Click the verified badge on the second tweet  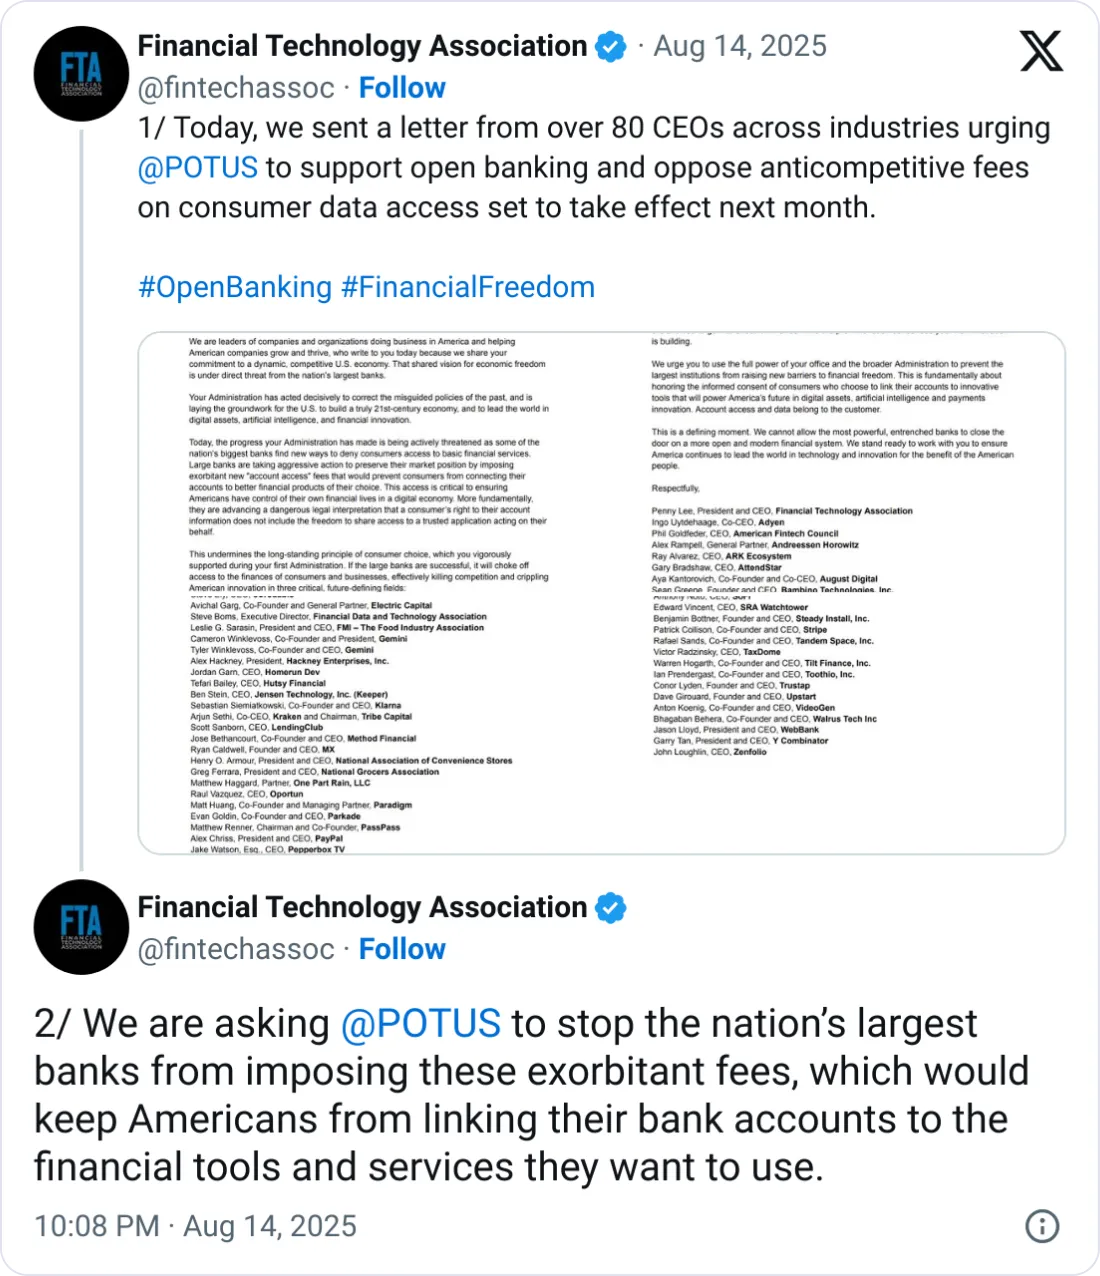[x=611, y=908]
